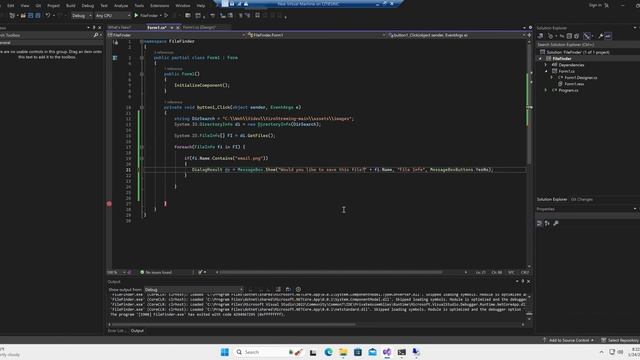Open Microsoft Edge from the taskbar
Viewport: 640px width, 360px height.
click(328, 352)
